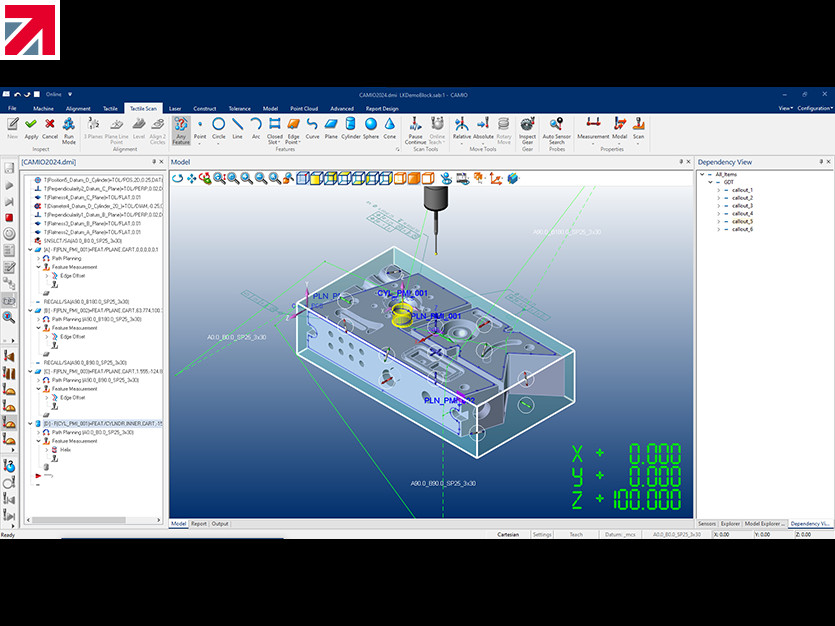Click the probe icon in Model view toolbar

pyautogui.click(x=446, y=178)
